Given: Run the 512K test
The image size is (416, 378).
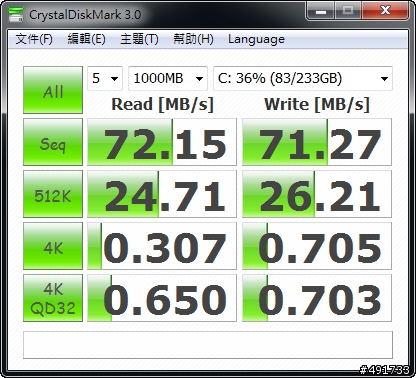Looking at the screenshot, I should pos(53,194).
